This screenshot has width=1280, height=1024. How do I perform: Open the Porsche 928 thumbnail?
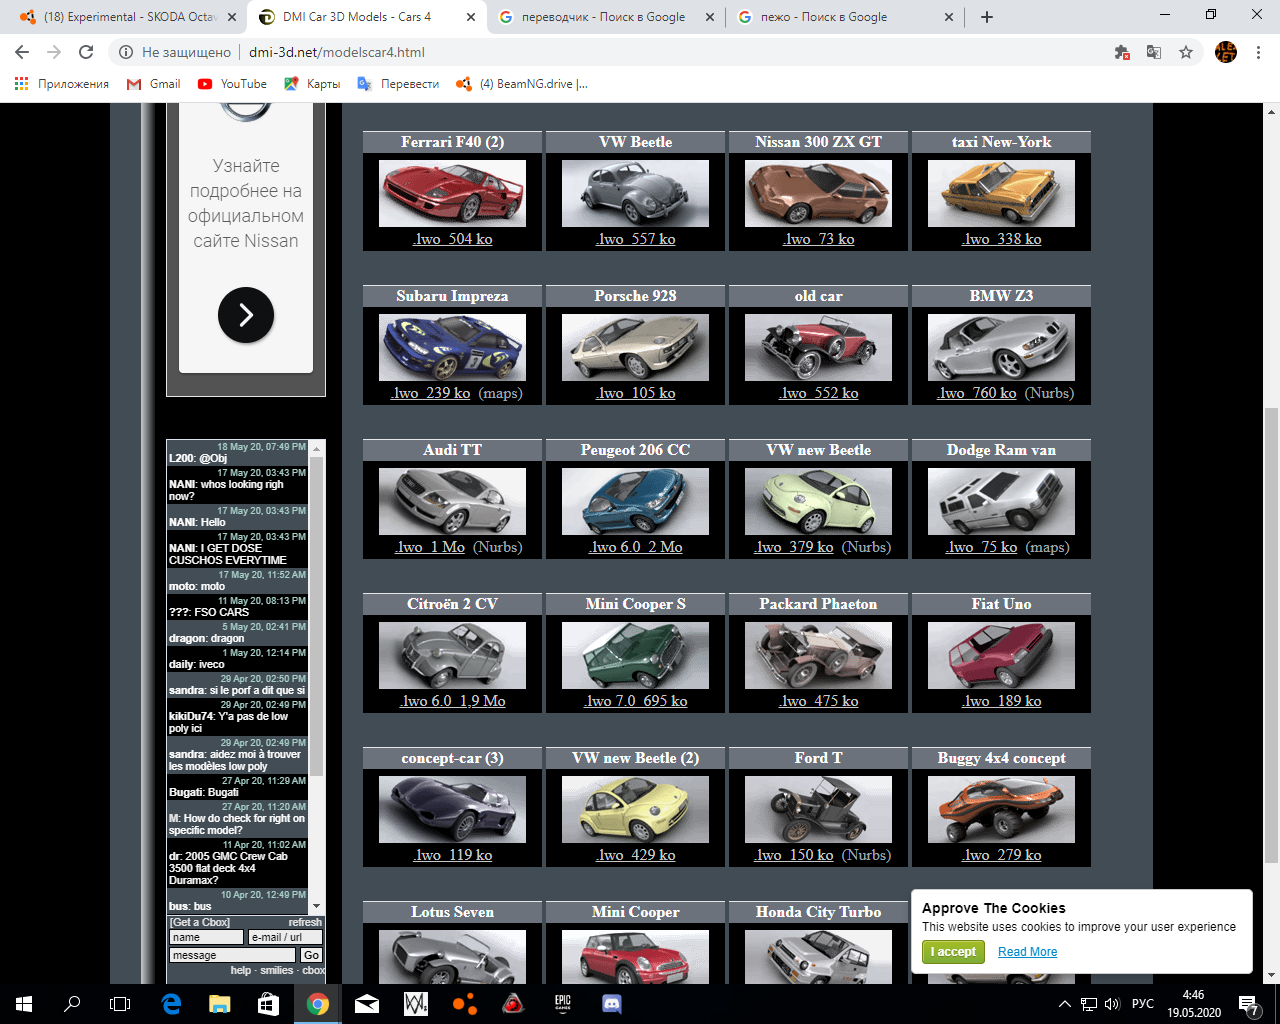(x=636, y=347)
